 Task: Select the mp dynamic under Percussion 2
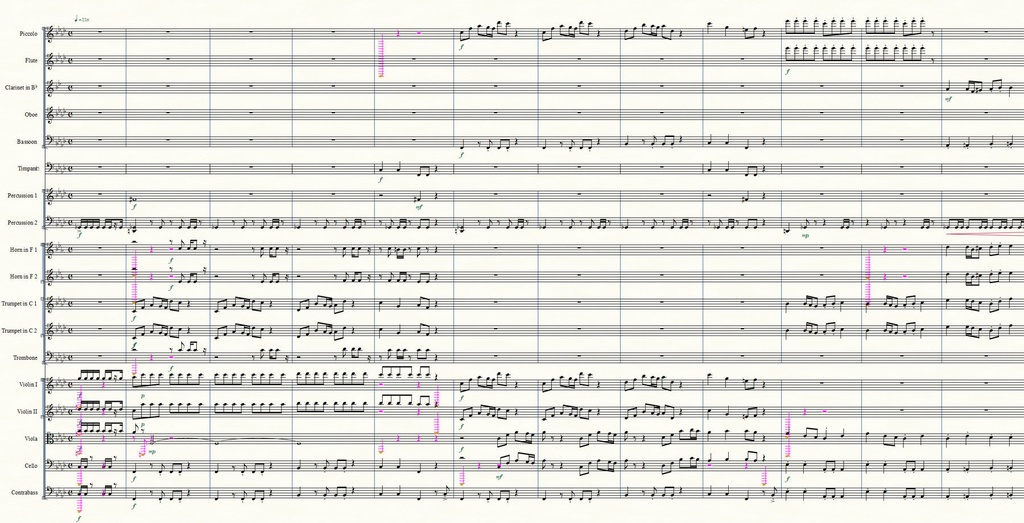(x=805, y=236)
